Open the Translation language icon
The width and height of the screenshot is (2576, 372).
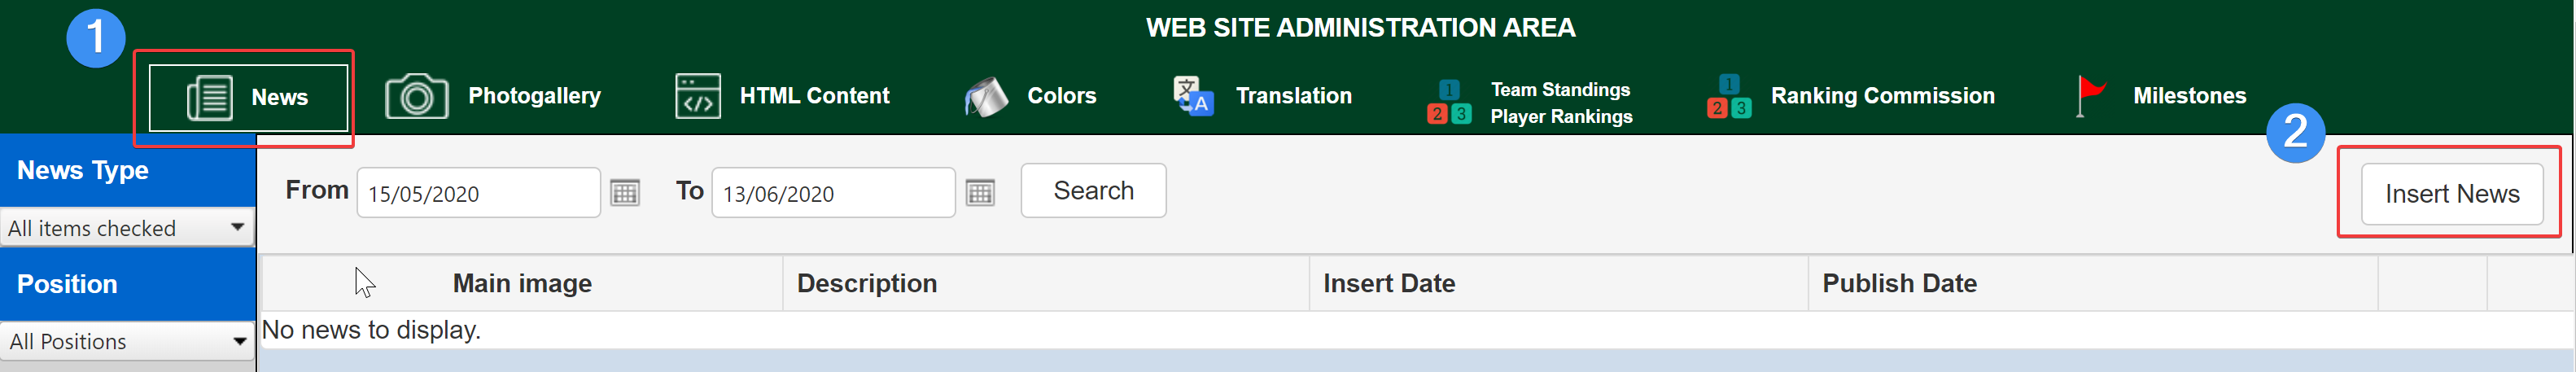tap(1193, 96)
